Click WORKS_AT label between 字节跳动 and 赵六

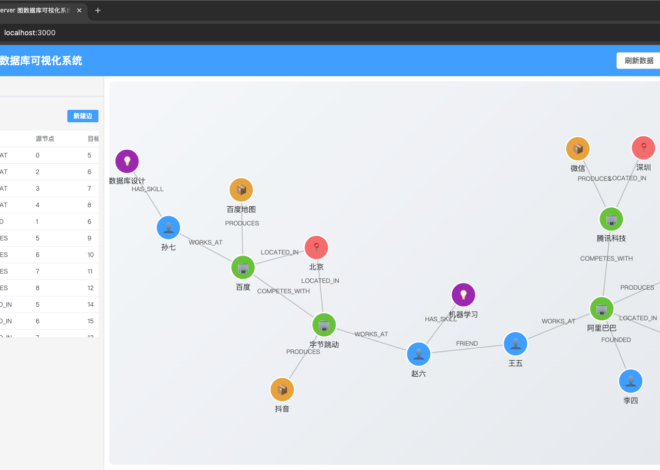tap(371, 334)
